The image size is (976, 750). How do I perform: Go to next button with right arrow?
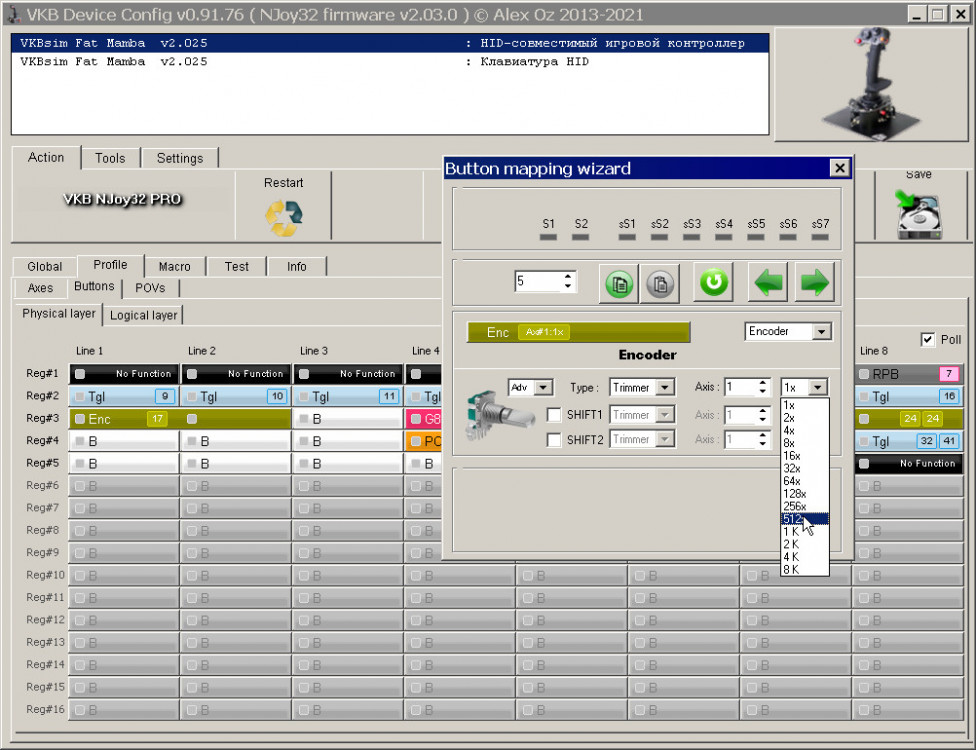coord(815,283)
